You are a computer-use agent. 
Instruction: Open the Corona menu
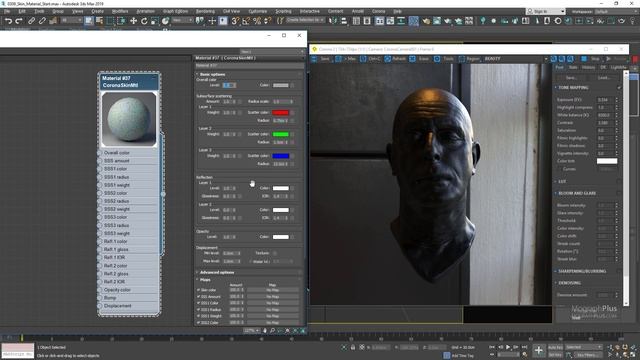coord(378,11)
